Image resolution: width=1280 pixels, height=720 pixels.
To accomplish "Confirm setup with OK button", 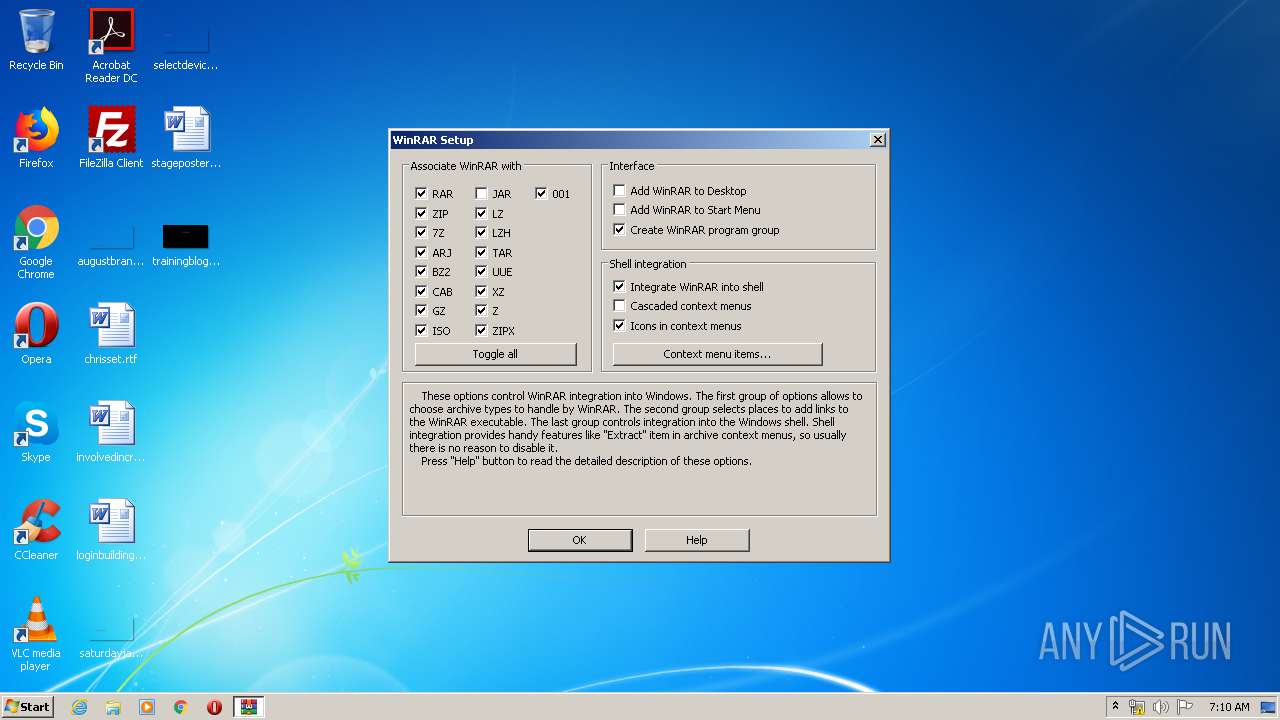I will coord(580,540).
